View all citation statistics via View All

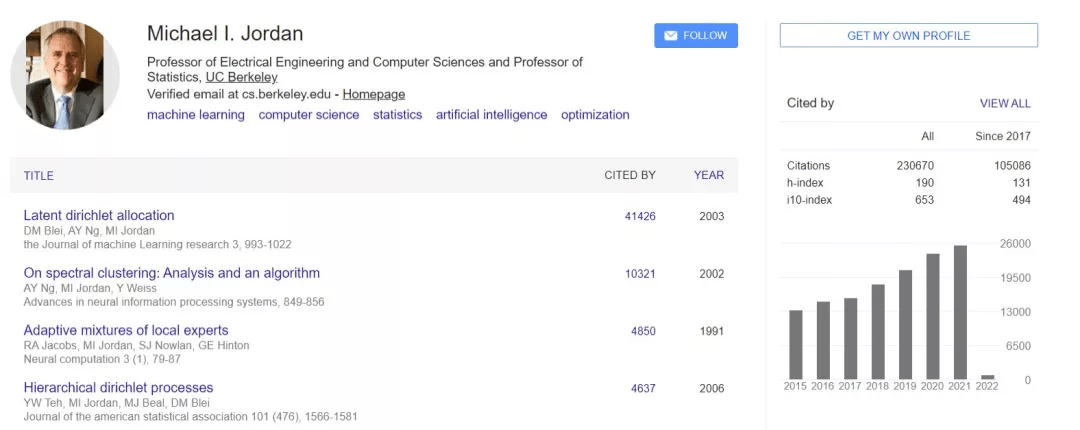pyautogui.click(x=1005, y=103)
